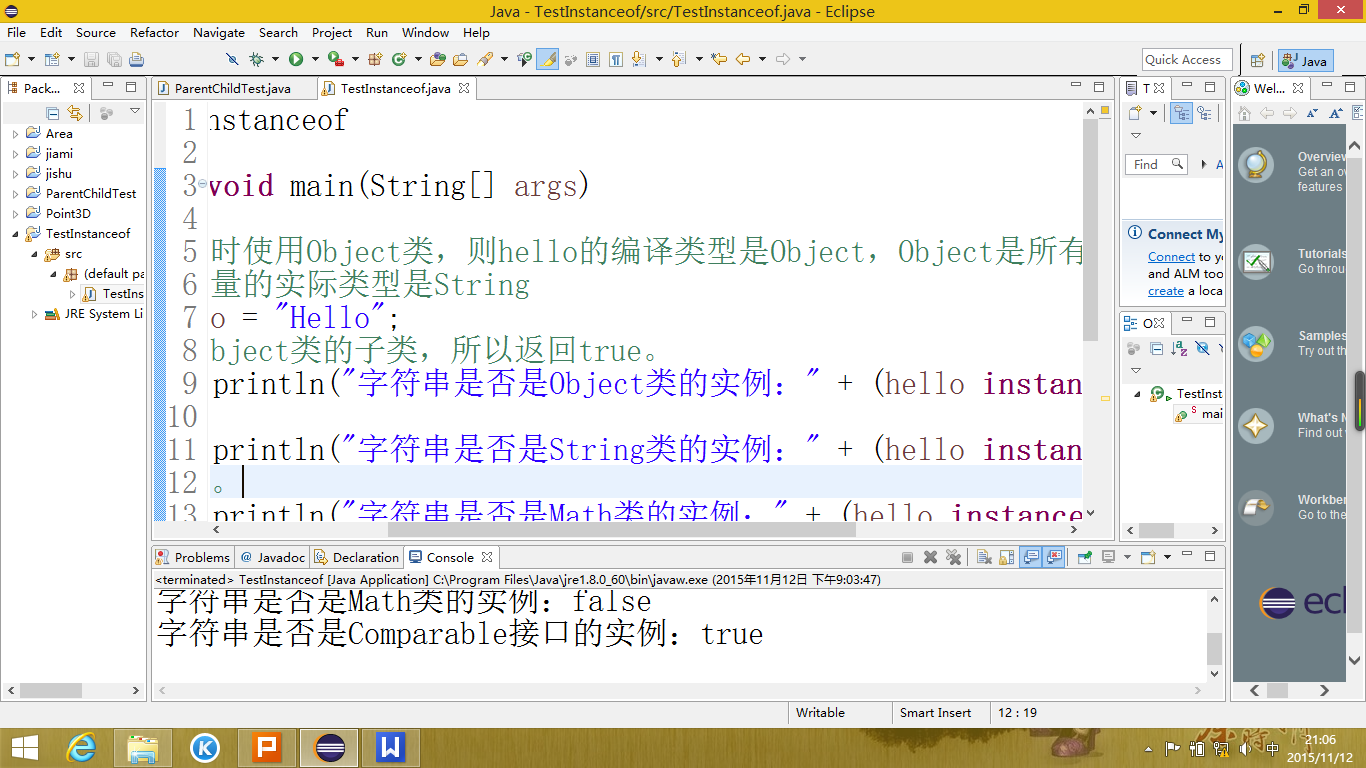Expand the Area project node
Screen dimensions: 1366x768
coord(15,133)
